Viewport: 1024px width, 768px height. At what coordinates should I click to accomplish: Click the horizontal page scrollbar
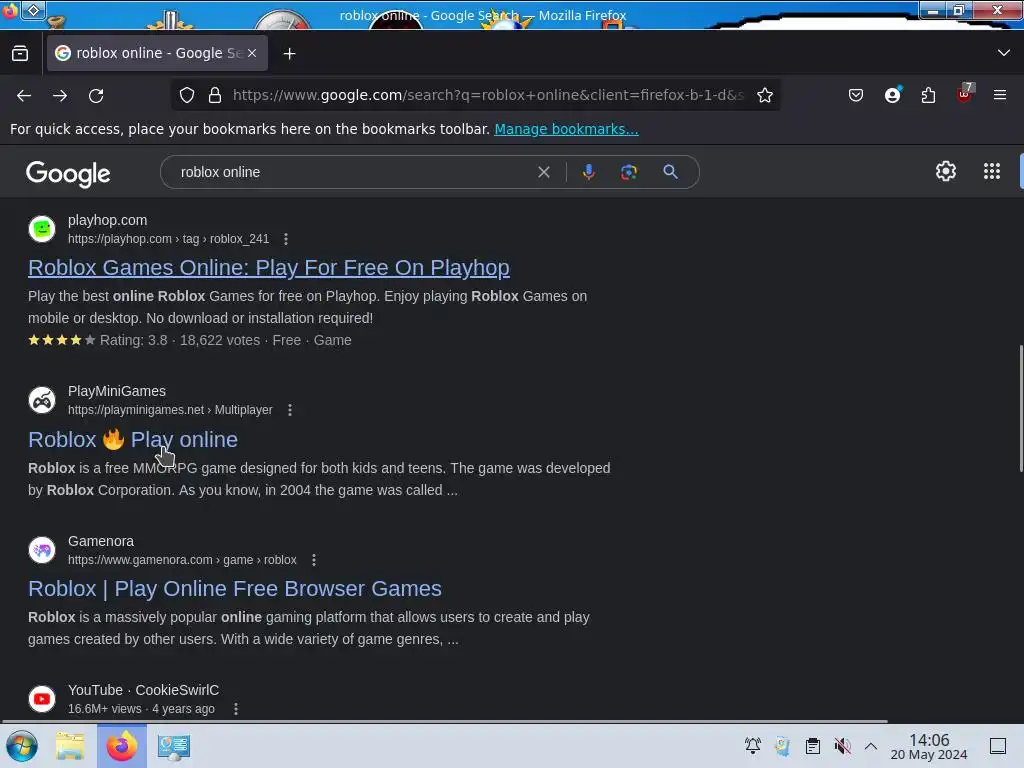pyautogui.click(x=445, y=722)
